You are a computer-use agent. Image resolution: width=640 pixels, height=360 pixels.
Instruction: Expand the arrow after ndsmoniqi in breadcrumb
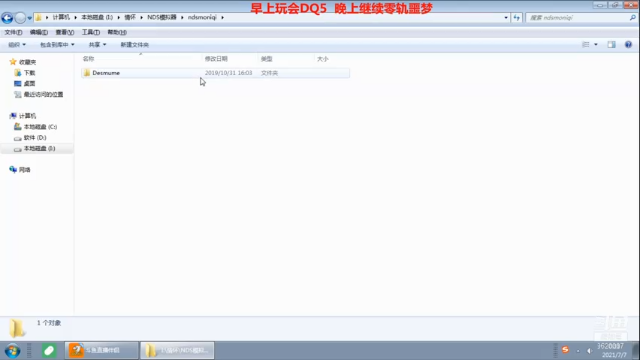point(222,18)
